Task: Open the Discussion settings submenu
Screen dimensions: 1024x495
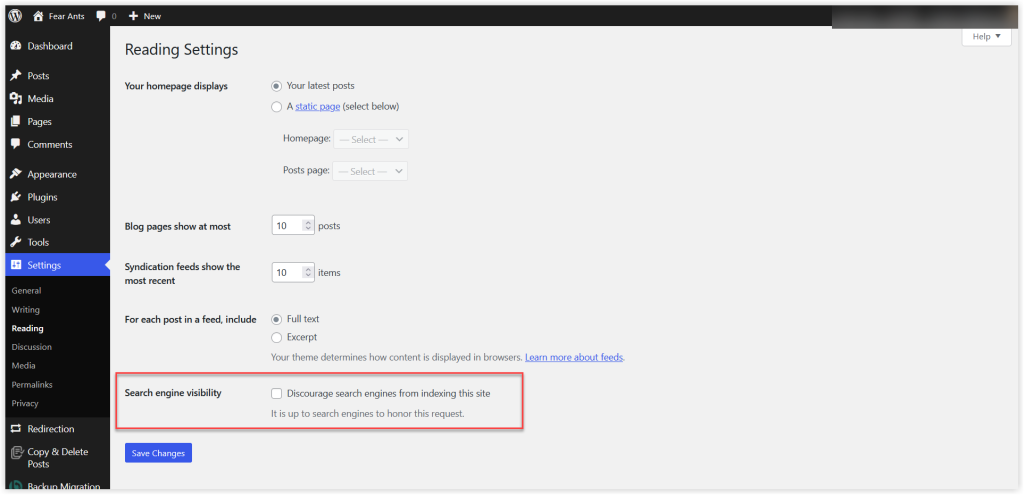Action: pos(31,347)
